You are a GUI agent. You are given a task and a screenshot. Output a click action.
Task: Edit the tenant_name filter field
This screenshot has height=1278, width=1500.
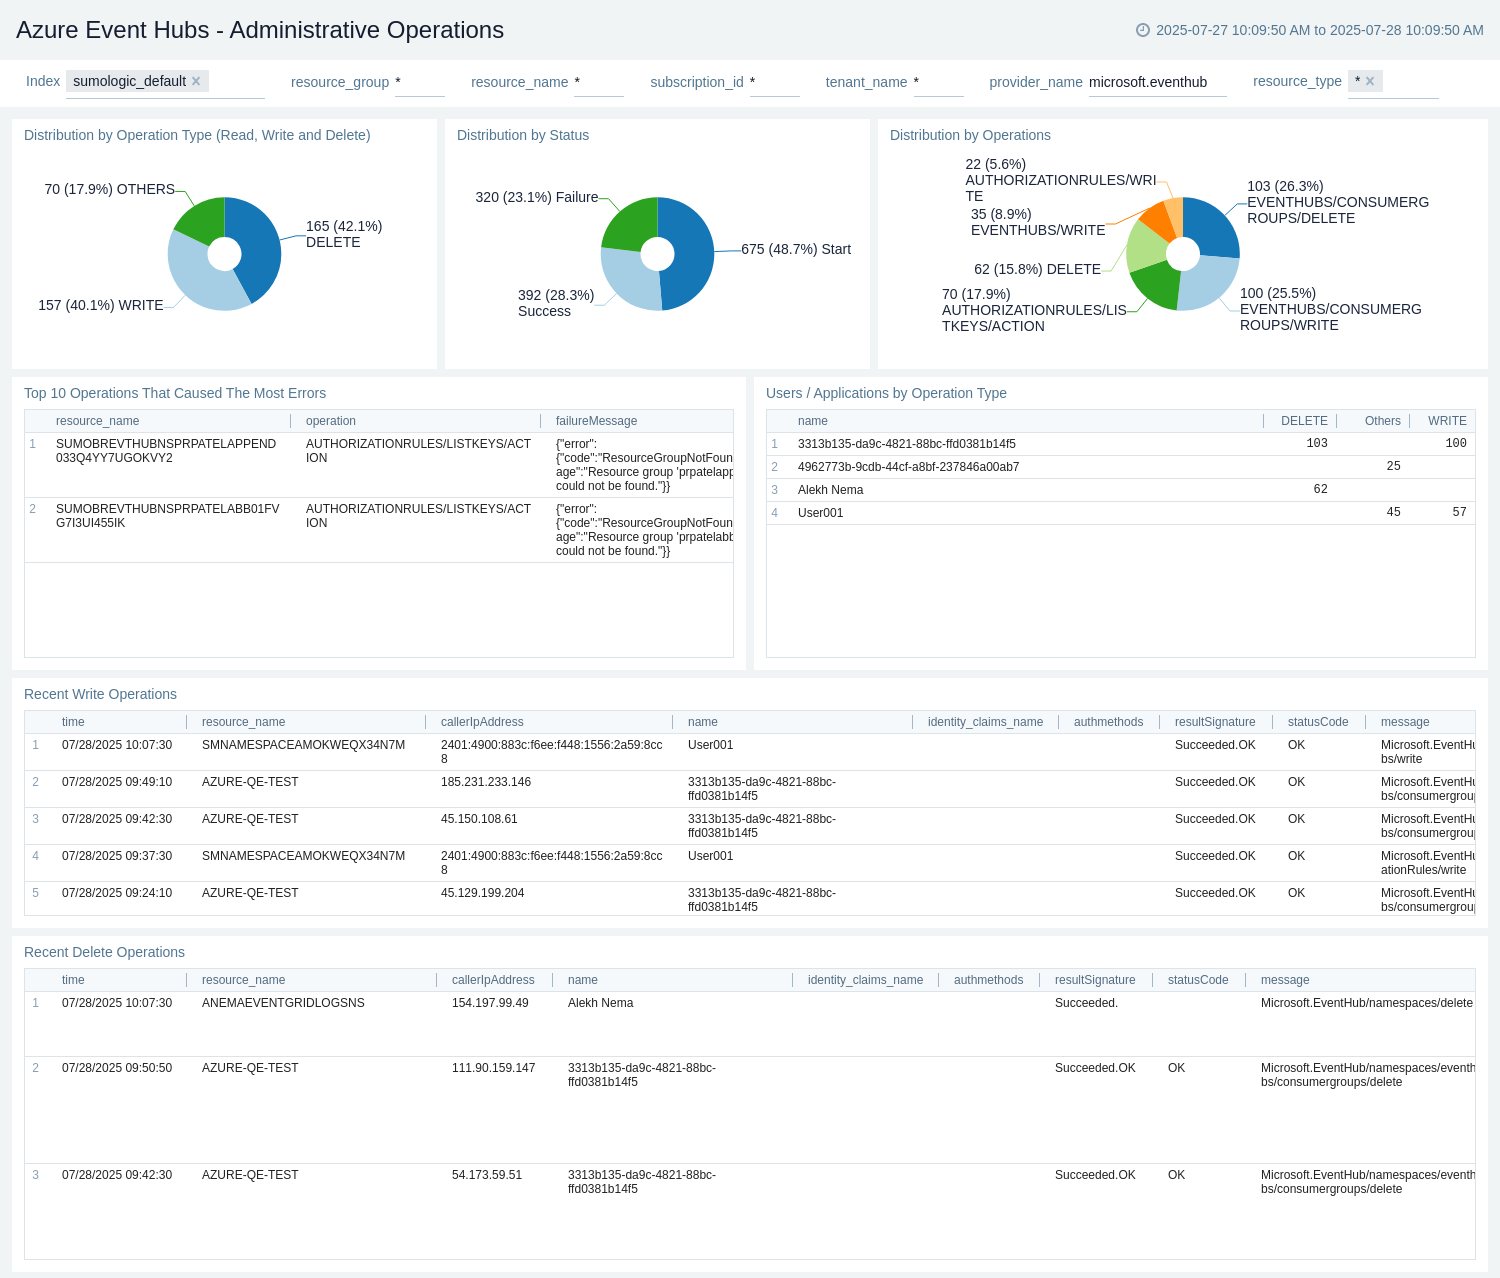[x=938, y=82]
